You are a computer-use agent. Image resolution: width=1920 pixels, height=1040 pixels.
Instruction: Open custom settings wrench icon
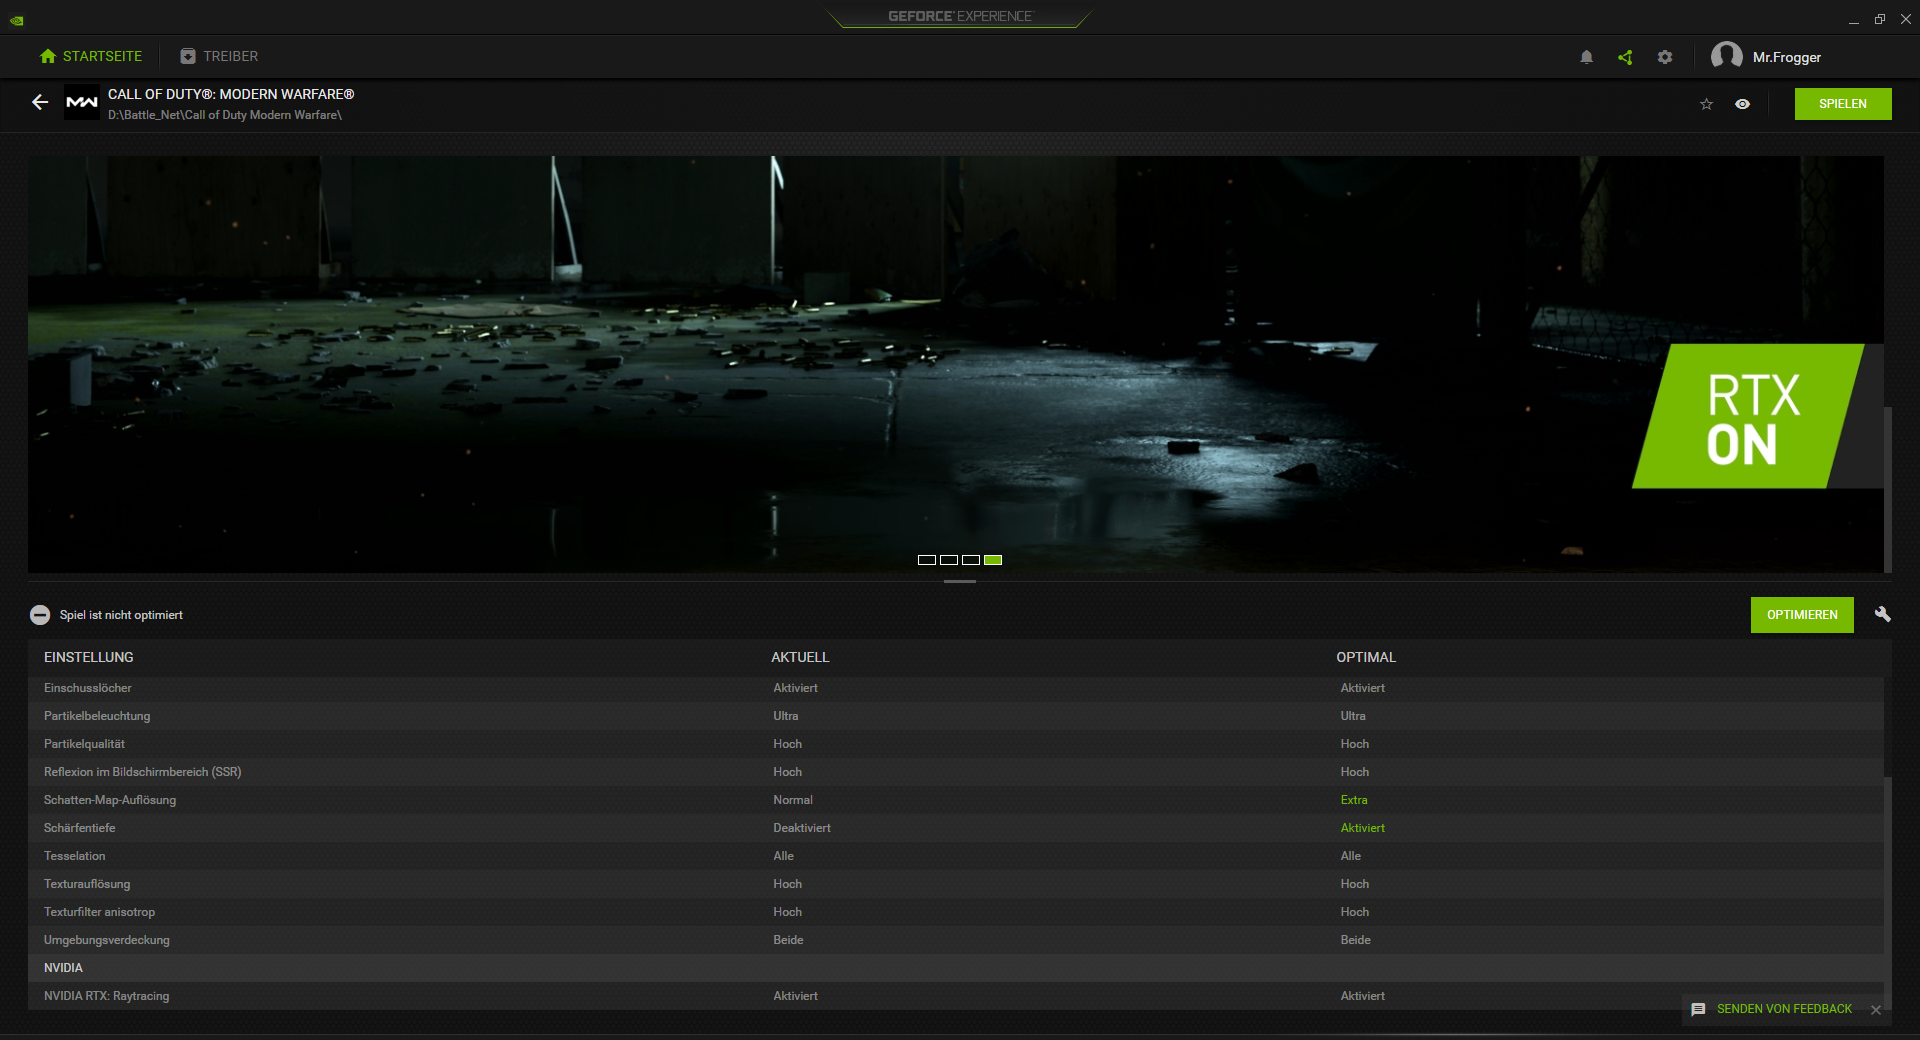pyautogui.click(x=1883, y=614)
